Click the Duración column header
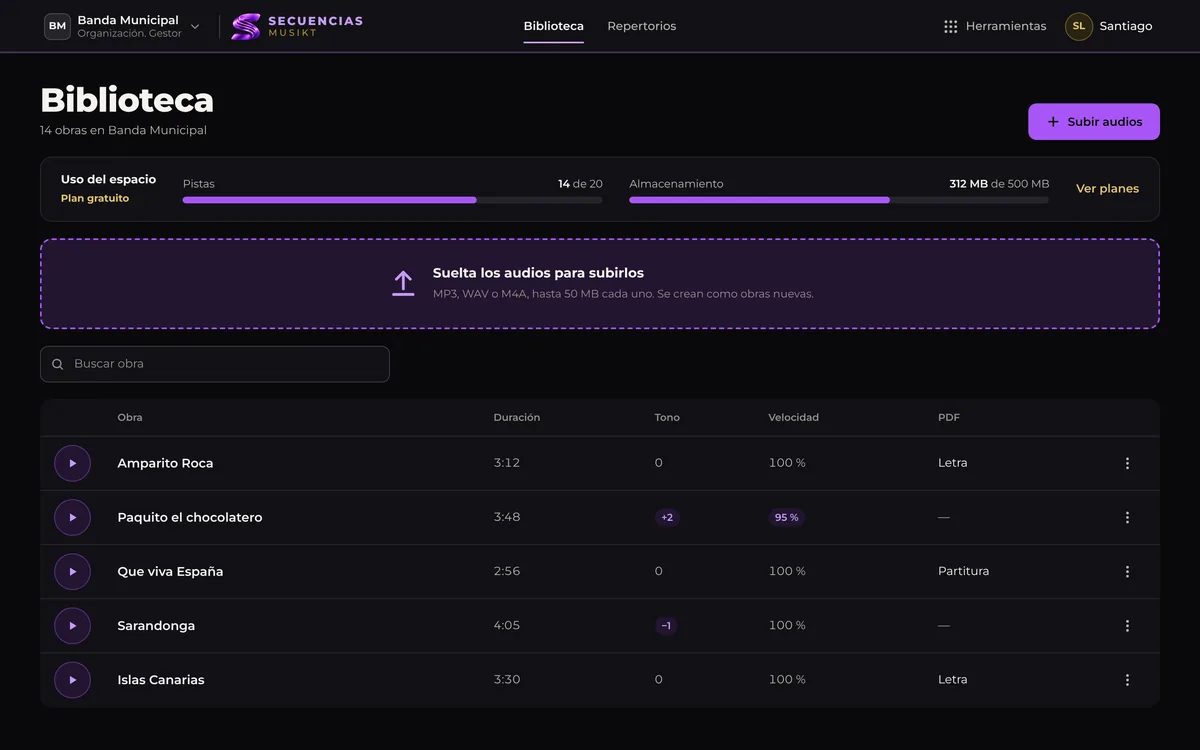Image resolution: width=1200 pixels, height=750 pixels. click(517, 417)
